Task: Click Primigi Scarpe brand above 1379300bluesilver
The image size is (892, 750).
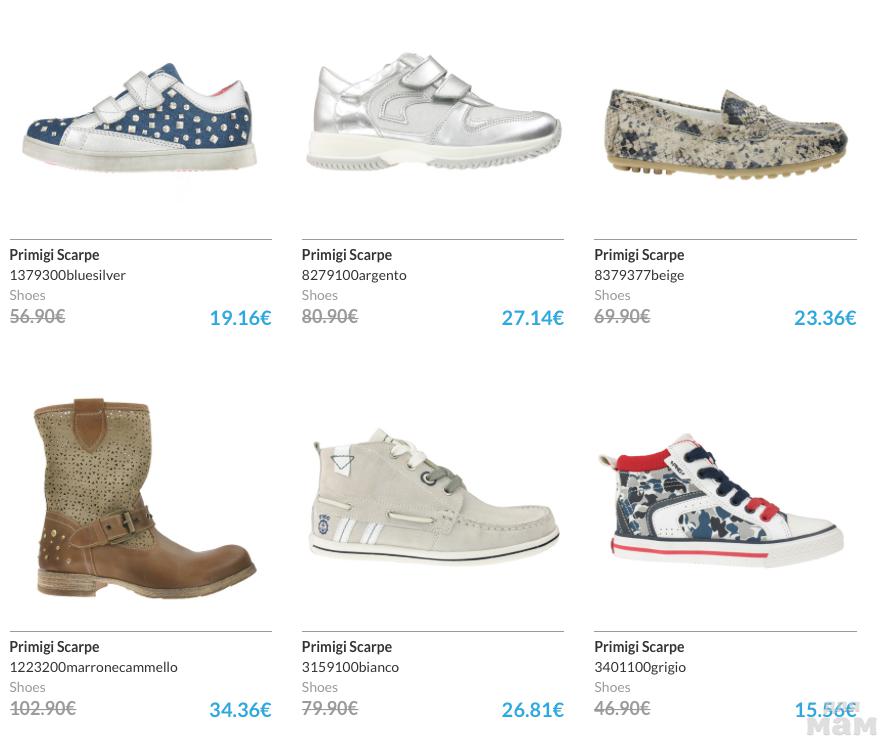Action: [x=55, y=255]
